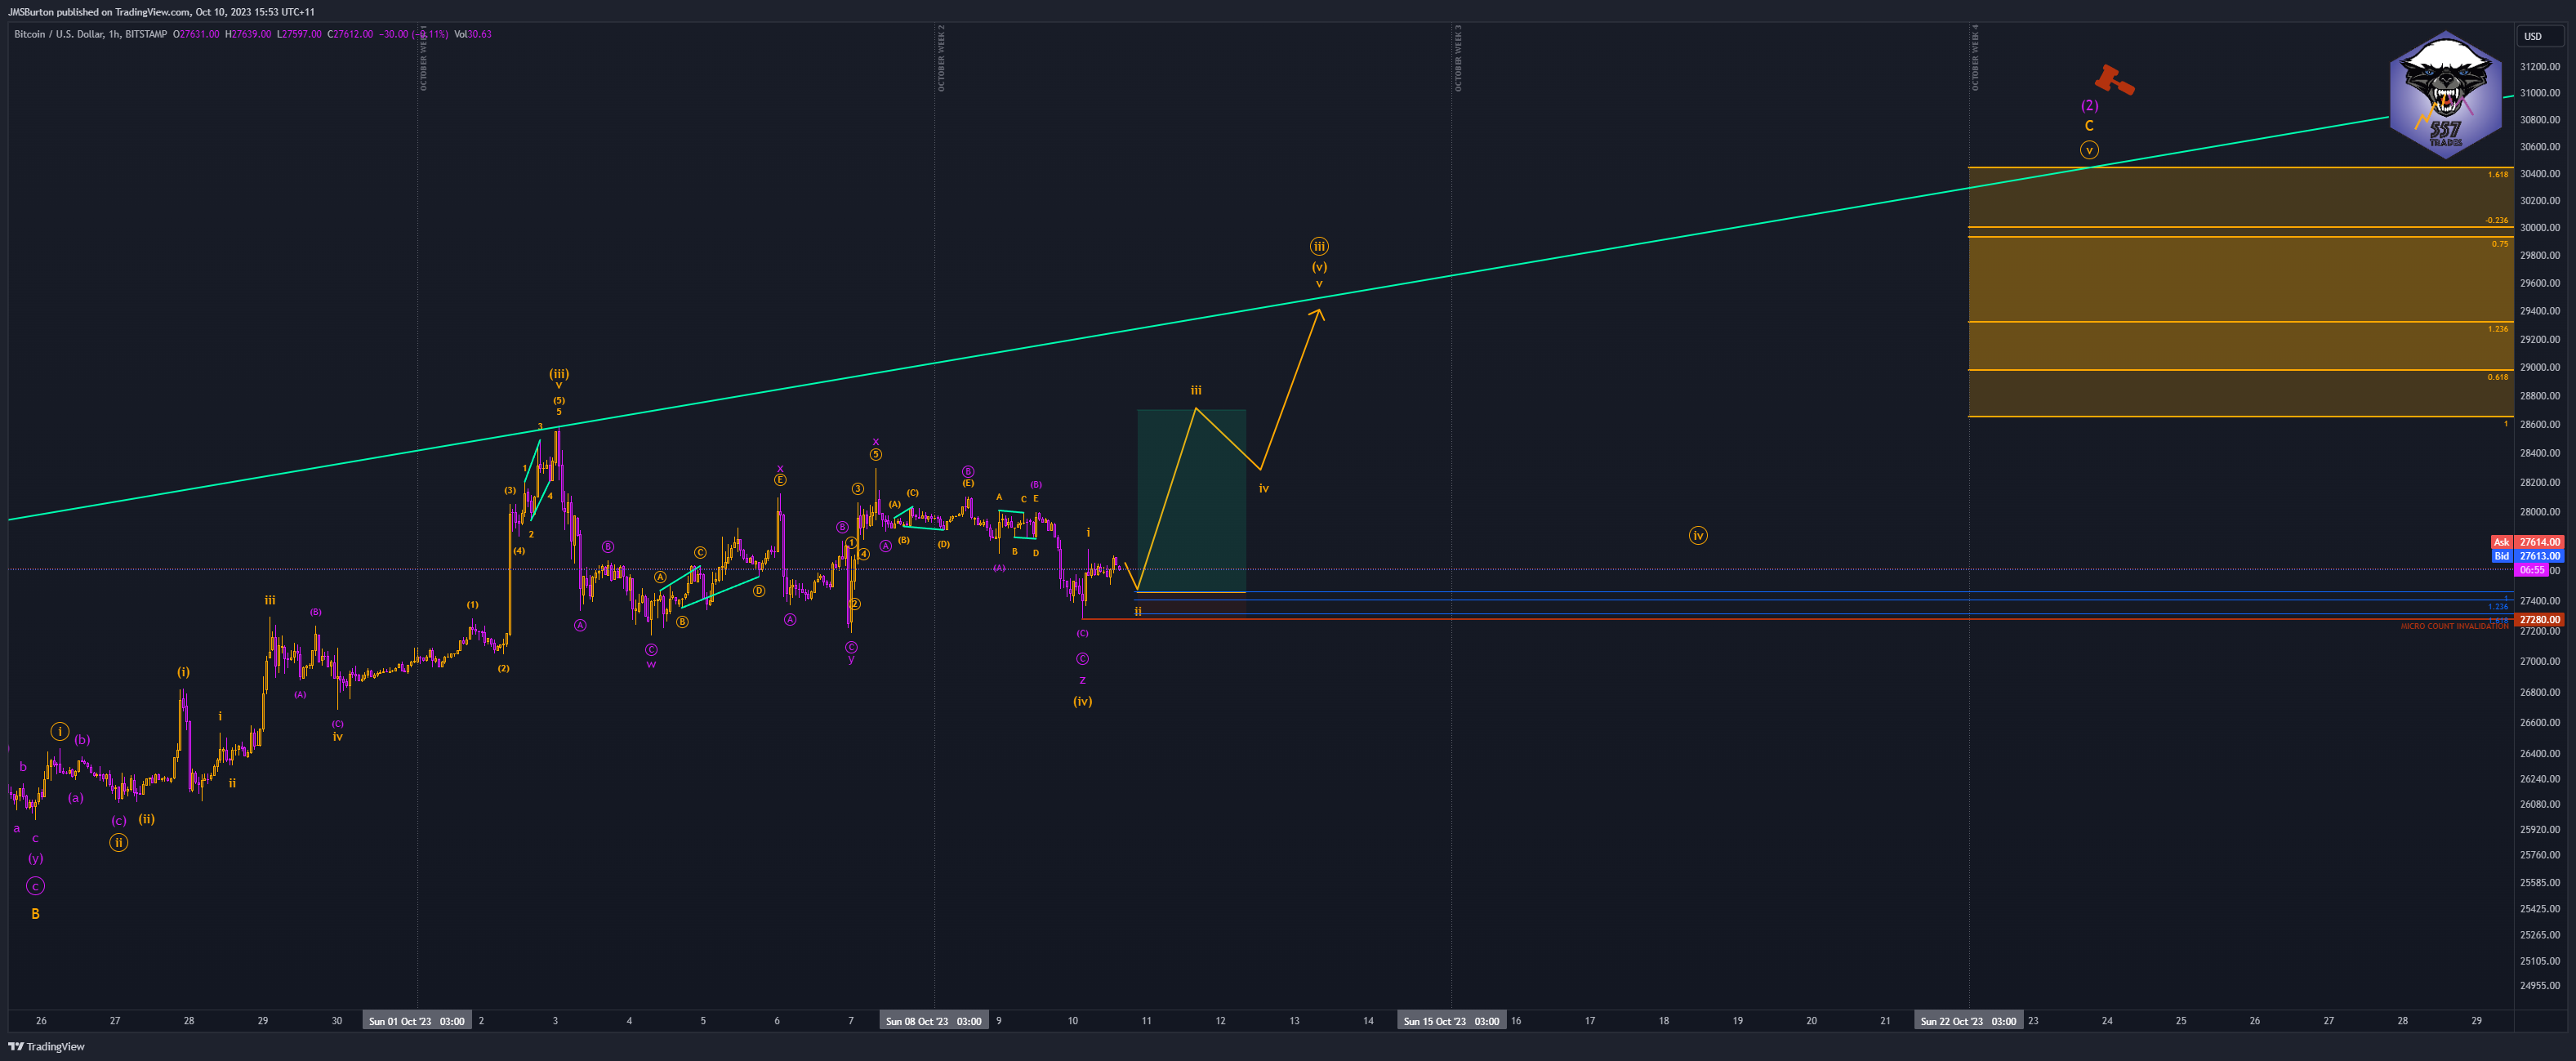Click the green long position box
This screenshot has width=2576, height=1061.
coord(1191,500)
